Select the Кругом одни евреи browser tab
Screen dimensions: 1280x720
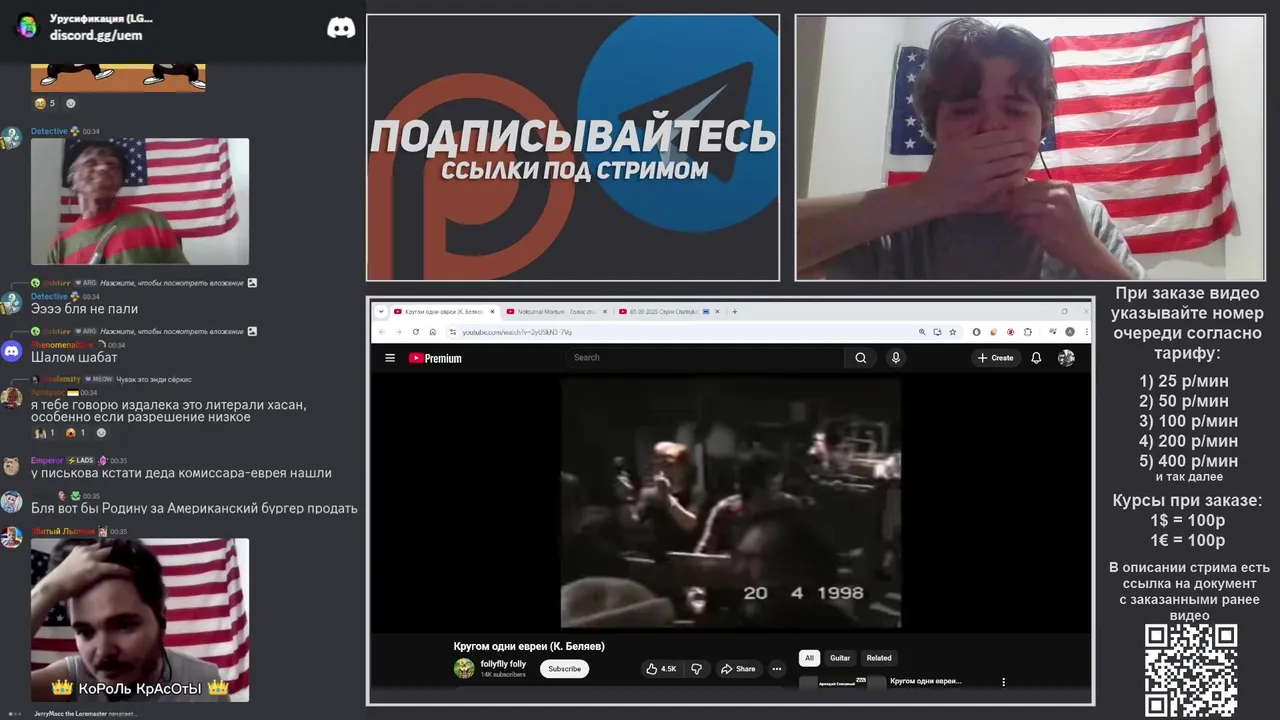[x=444, y=312]
